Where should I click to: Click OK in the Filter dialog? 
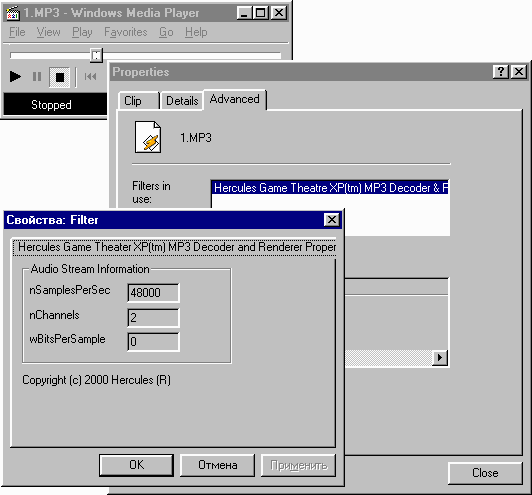[136, 465]
